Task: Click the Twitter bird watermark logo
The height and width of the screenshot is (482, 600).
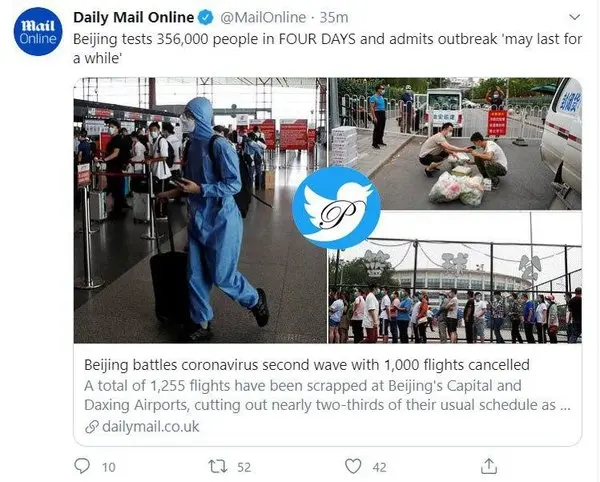Action: (336, 208)
